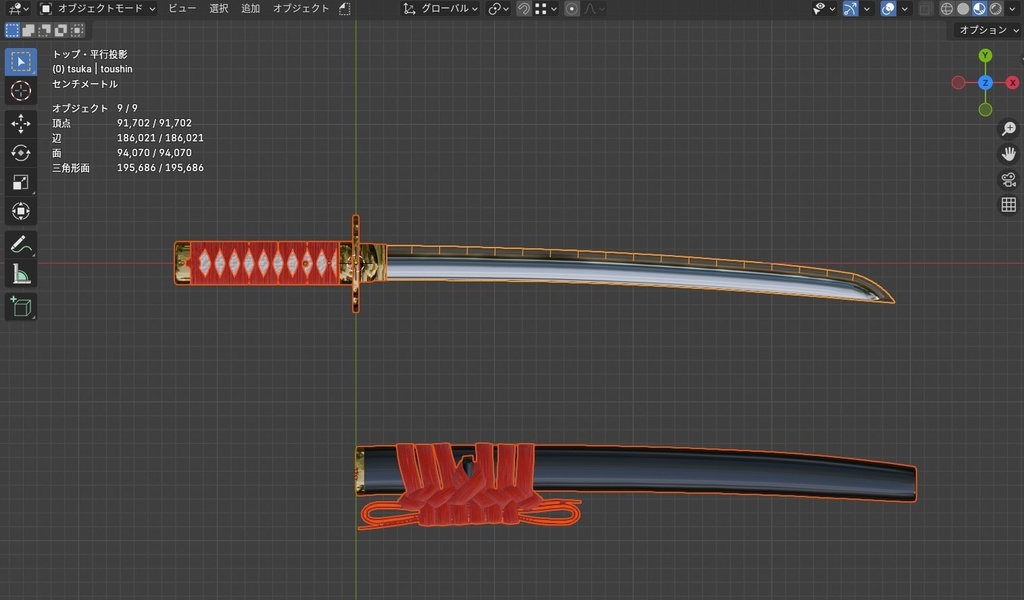
Task: Choose the Measure ruler tool
Action: point(20,274)
